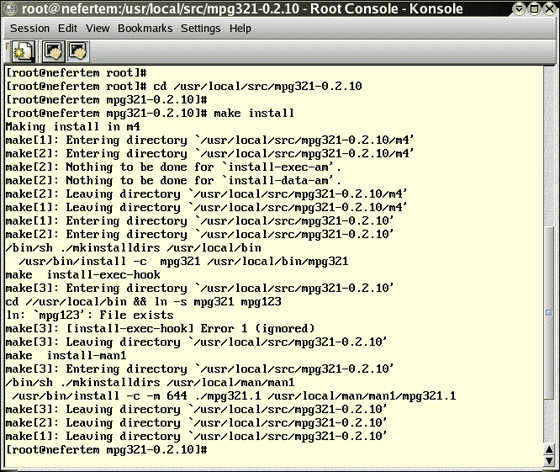Open the Bookmarks menu

click(145, 28)
